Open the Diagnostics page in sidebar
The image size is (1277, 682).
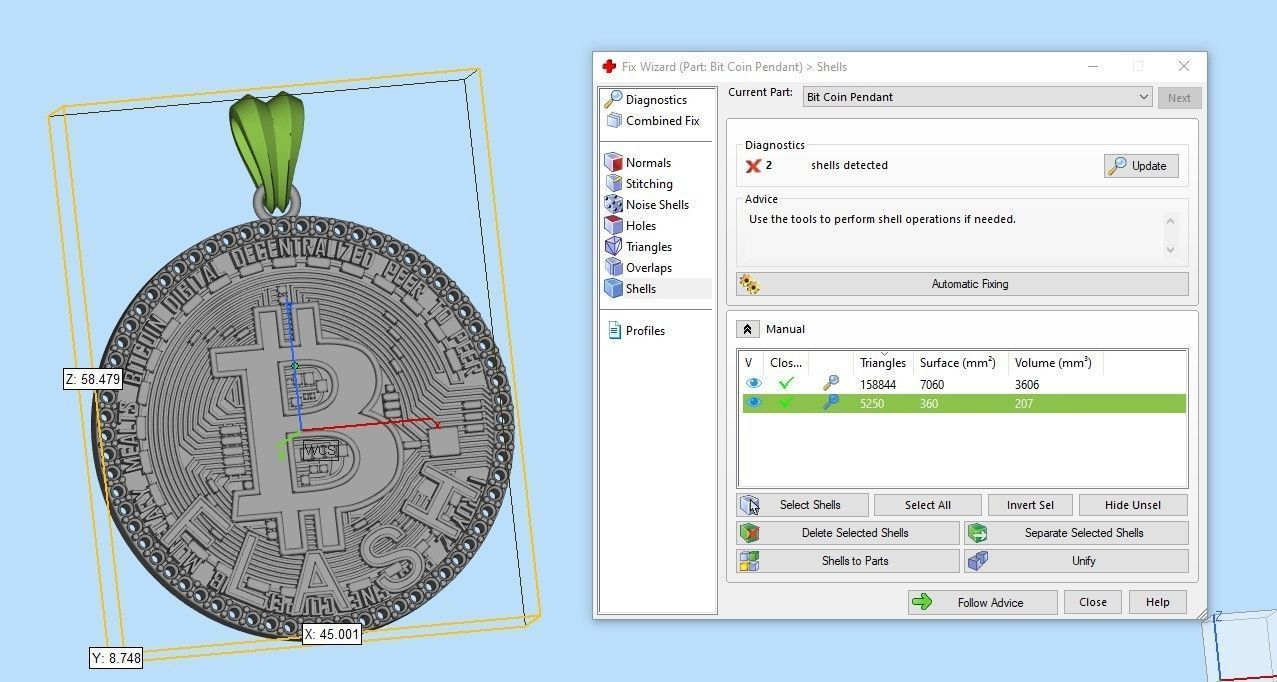(656, 100)
